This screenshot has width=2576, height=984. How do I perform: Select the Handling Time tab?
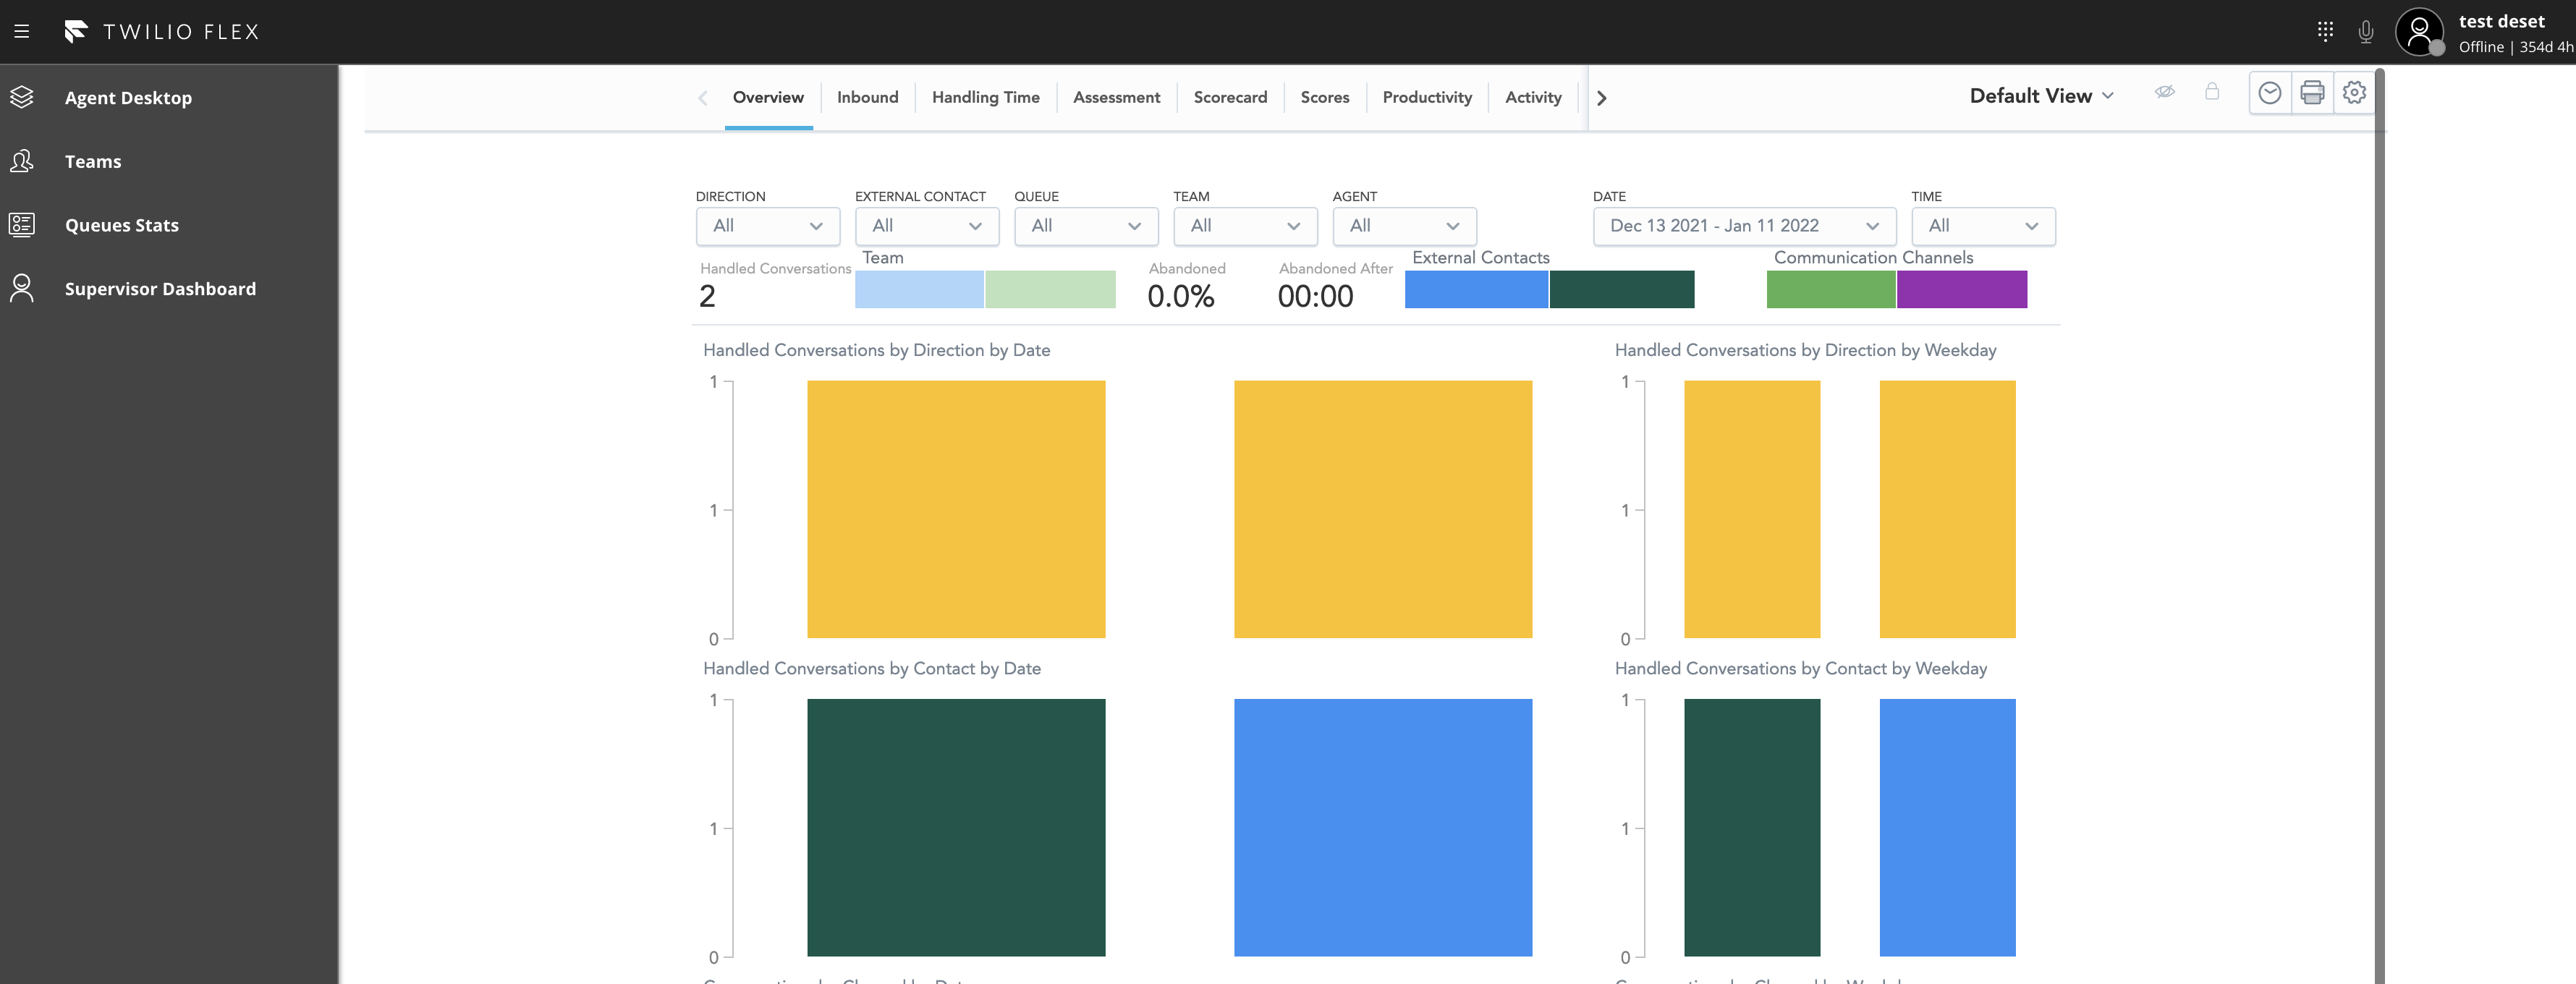click(986, 97)
